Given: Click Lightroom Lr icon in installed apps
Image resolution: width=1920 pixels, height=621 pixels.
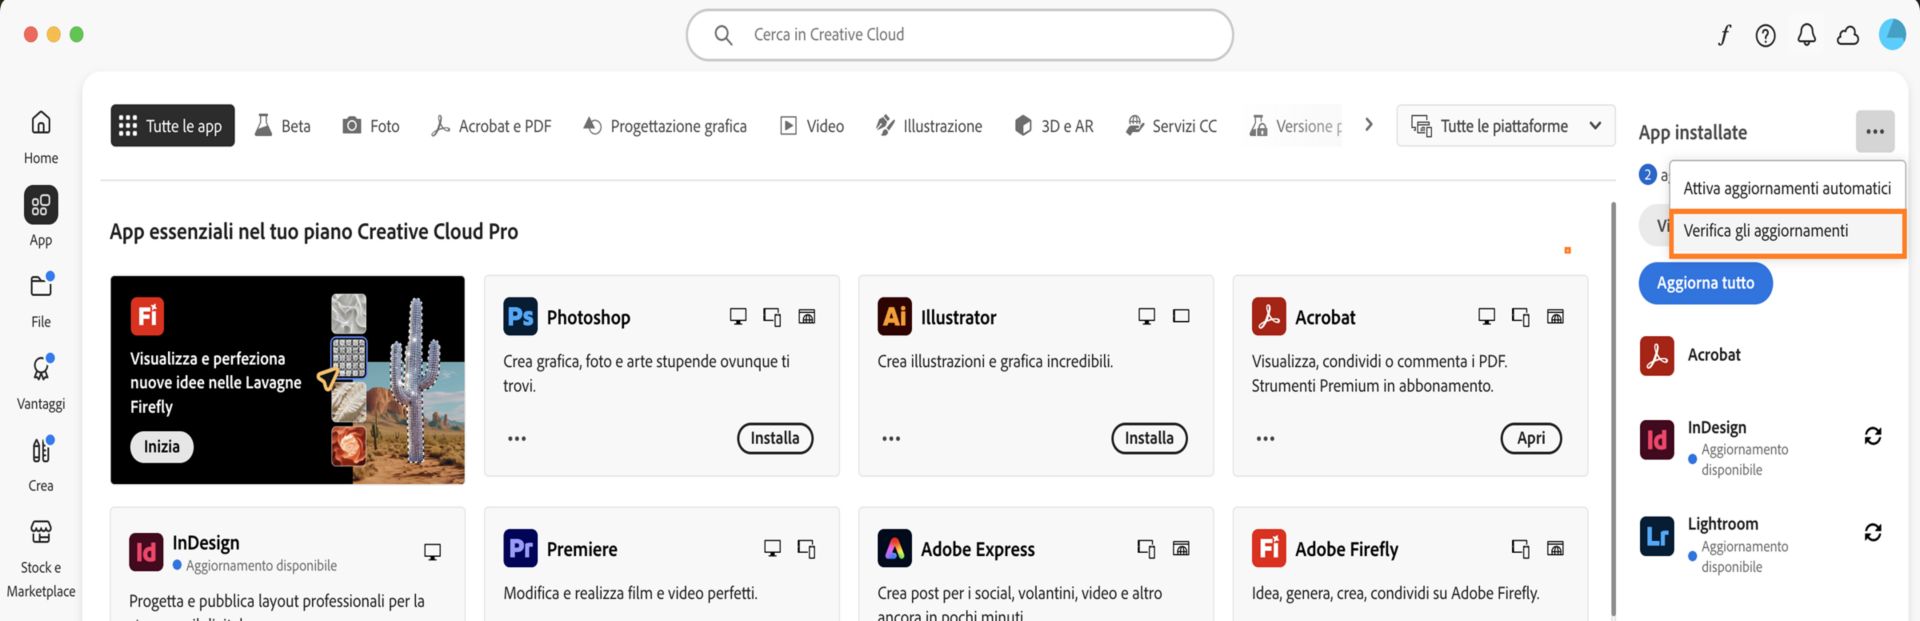Looking at the screenshot, I should (1657, 537).
